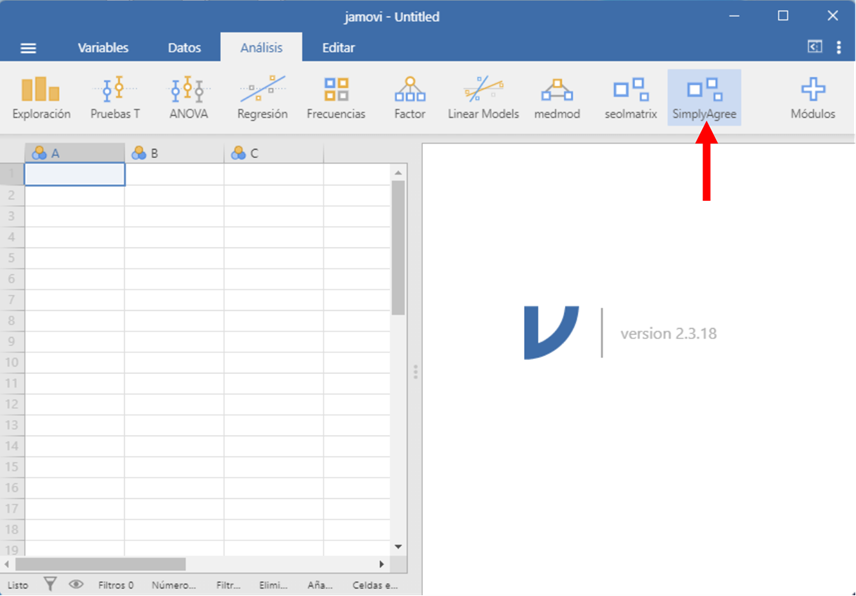Viewport: 856px width, 596px height.
Task: Select column header B
Action: click(174, 153)
